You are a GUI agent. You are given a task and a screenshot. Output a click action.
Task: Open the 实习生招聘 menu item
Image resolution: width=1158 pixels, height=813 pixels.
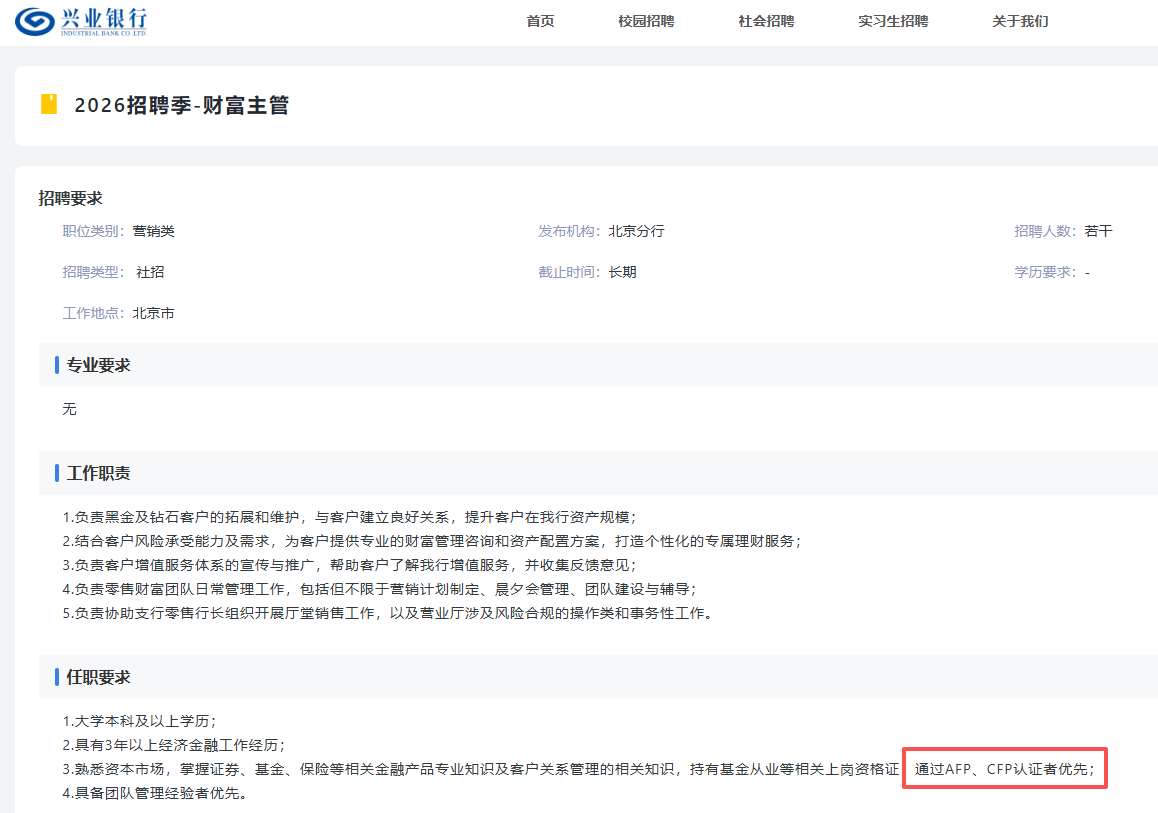coord(893,21)
